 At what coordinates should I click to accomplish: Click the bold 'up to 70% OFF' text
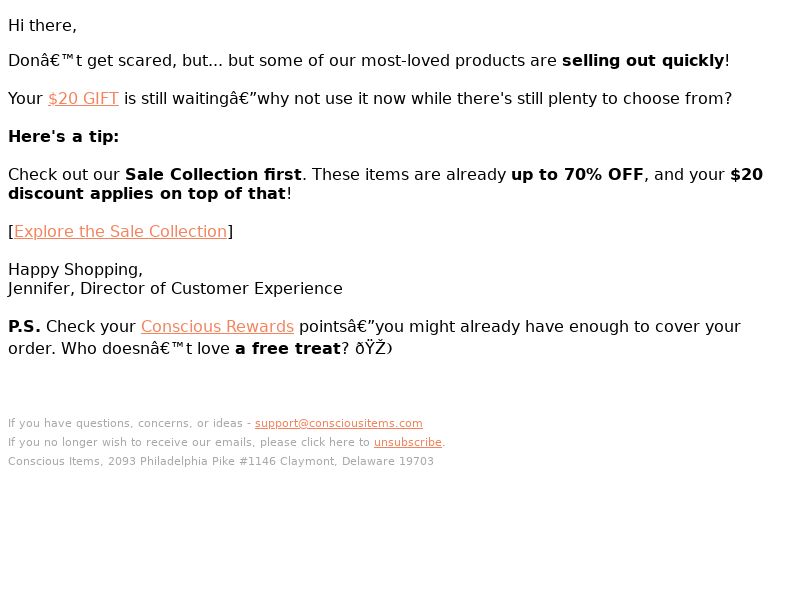pos(577,174)
